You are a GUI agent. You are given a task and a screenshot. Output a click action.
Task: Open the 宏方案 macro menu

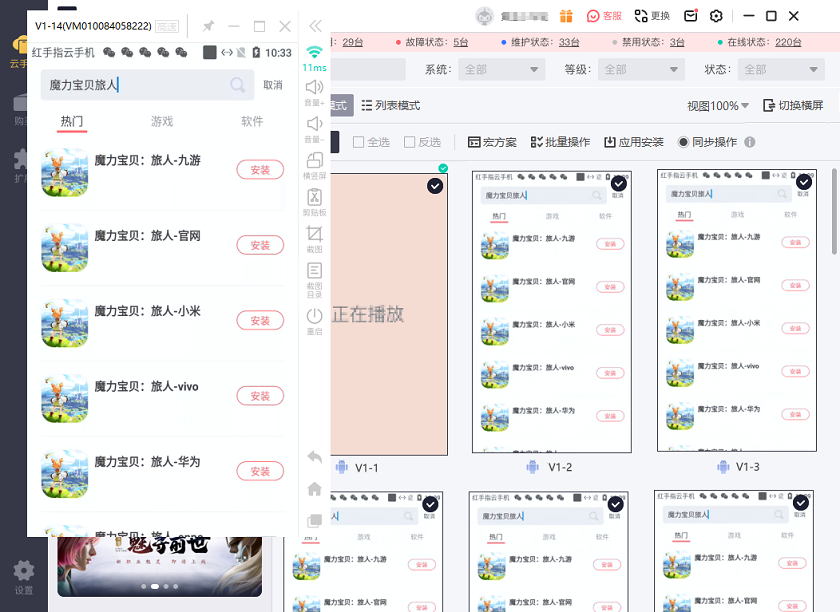click(492, 142)
